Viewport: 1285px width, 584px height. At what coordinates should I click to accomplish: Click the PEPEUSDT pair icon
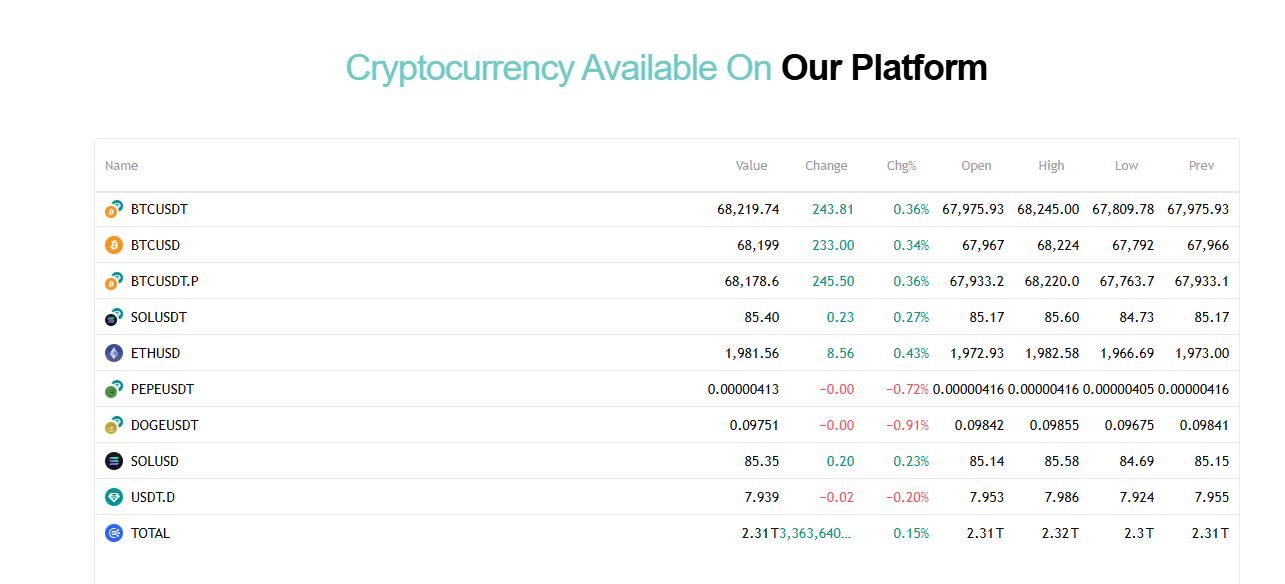[114, 389]
